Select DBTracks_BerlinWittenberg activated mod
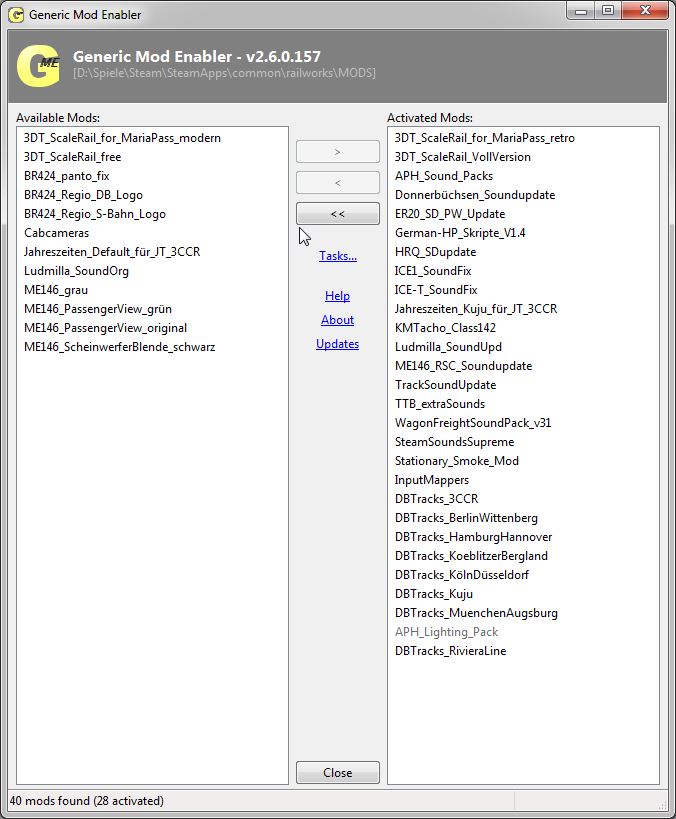Screen dimensions: 676x819 tap(466, 518)
